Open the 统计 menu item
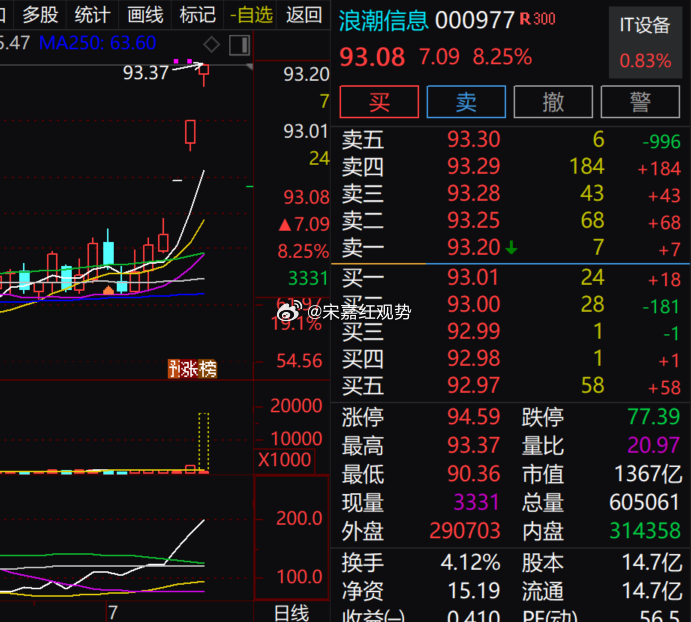Screen dimensions: 691x622 click(x=93, y=15)
